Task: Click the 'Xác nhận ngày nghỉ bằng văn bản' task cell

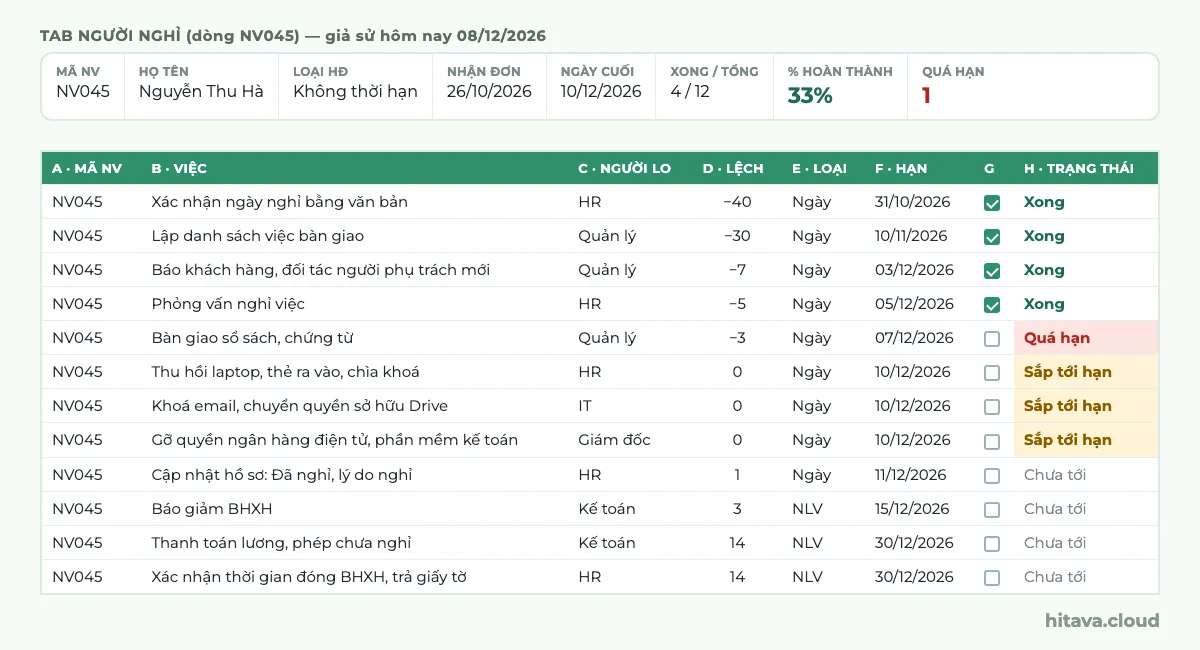Action: click(x=280, y=202)
